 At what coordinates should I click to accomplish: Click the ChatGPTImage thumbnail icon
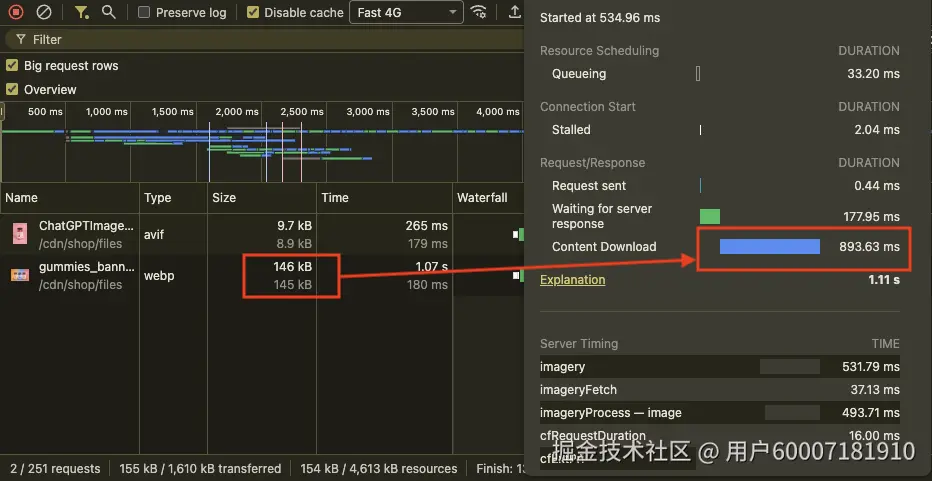(20, 234)
